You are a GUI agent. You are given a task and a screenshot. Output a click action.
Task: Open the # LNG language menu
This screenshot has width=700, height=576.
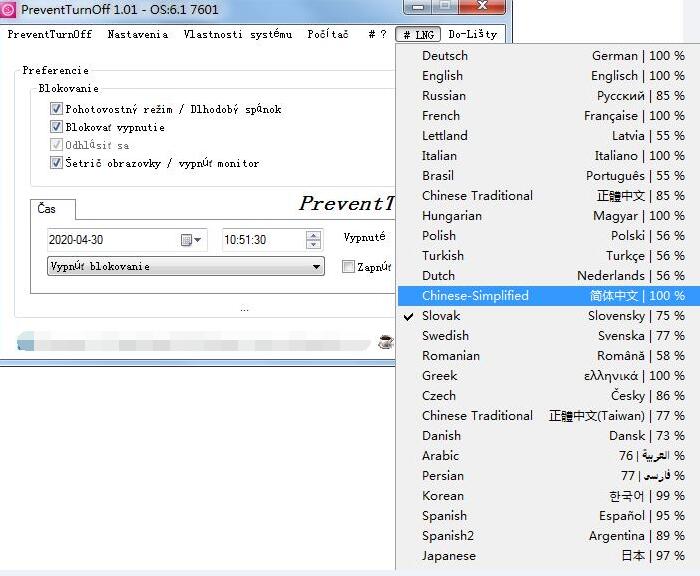418,34
